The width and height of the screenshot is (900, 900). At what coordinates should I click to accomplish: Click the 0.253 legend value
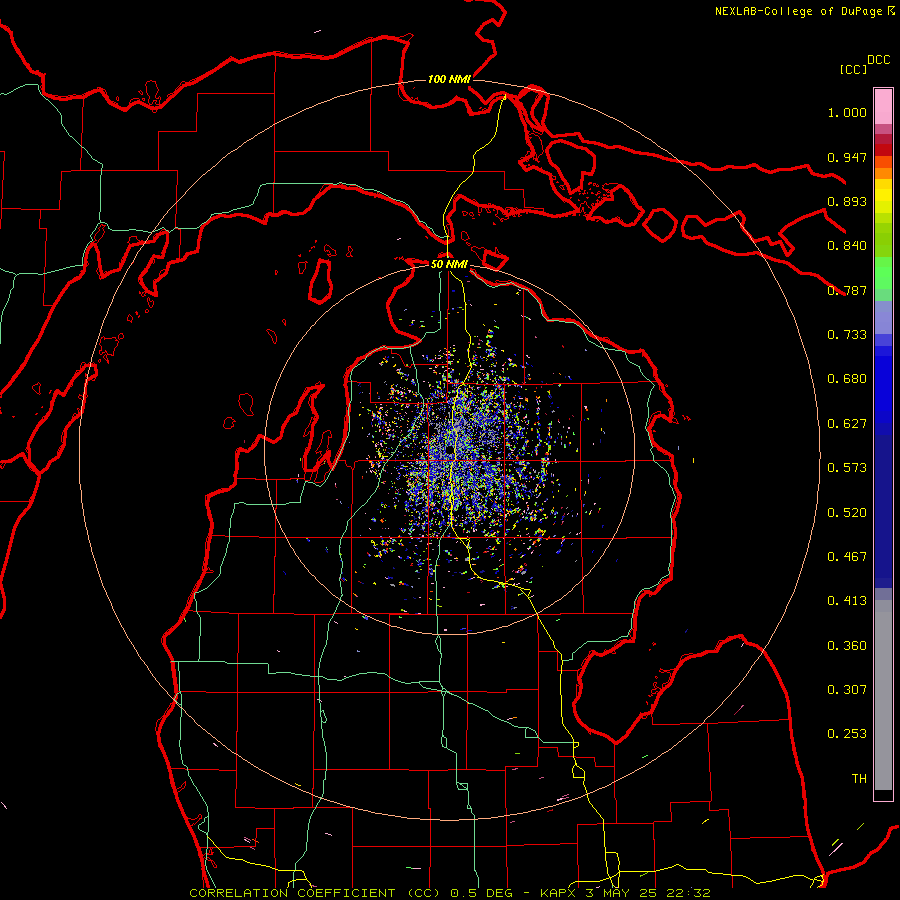(847, 734)
